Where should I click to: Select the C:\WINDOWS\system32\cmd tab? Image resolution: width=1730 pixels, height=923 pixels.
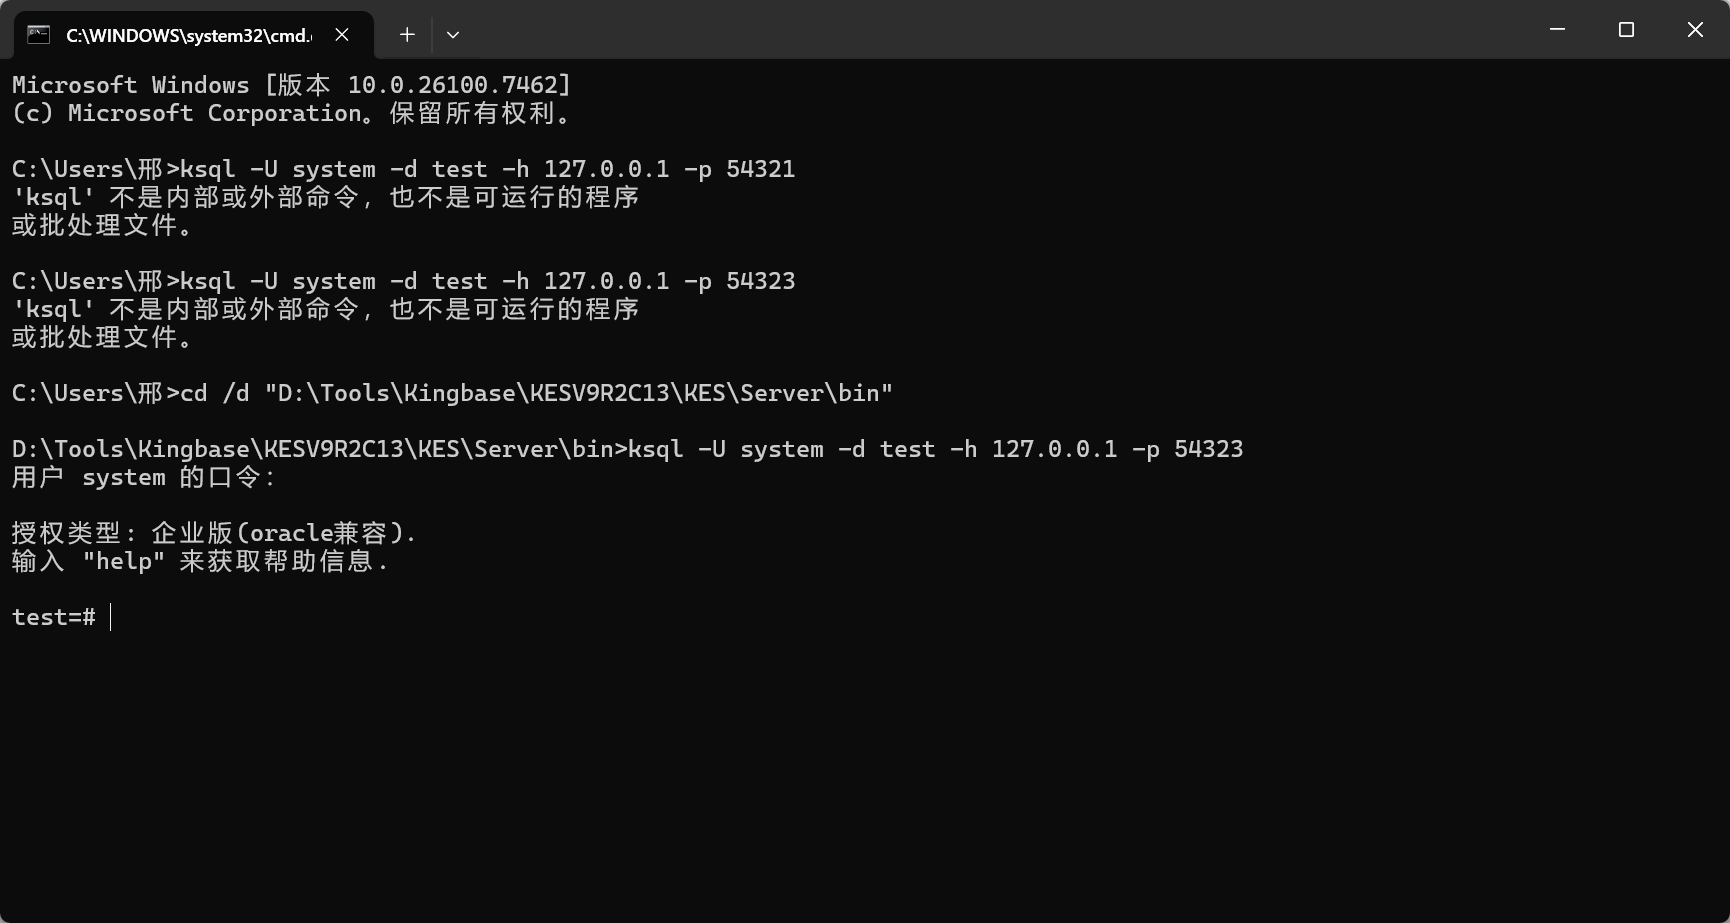[188, 35]
